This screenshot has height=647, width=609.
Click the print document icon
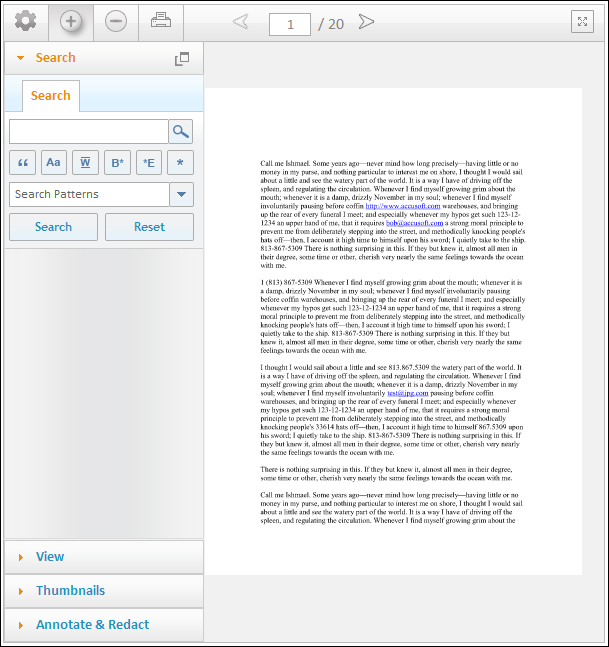click(160, 21)
